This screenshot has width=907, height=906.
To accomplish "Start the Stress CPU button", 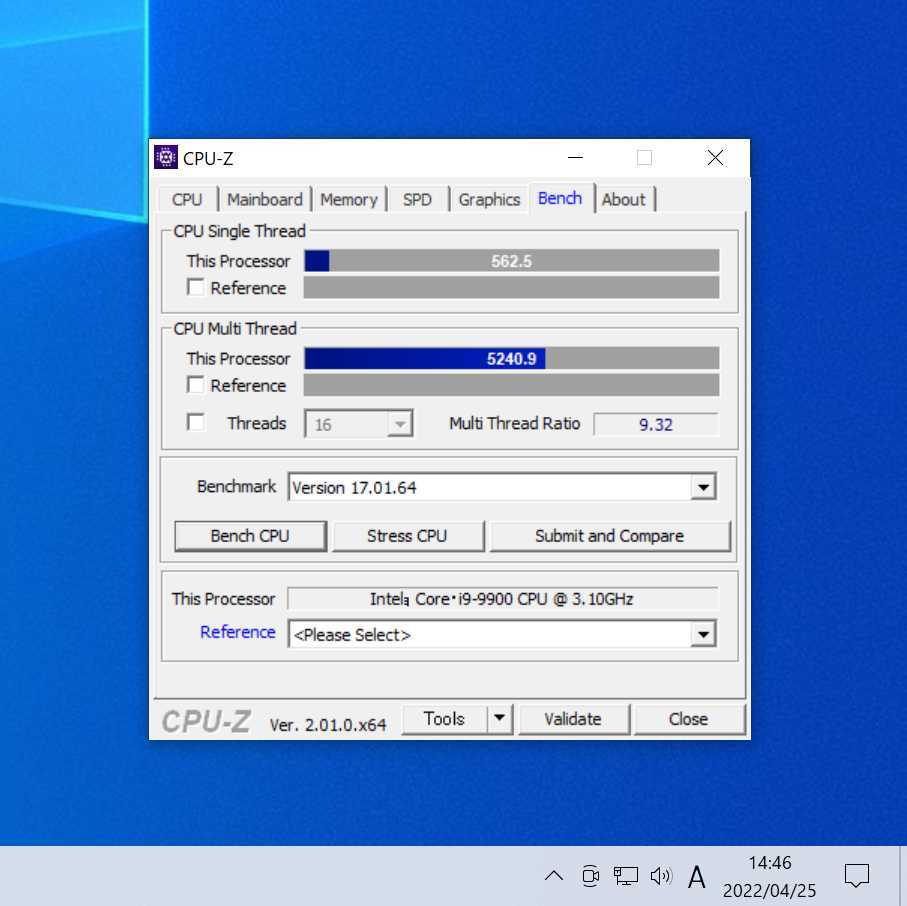I will (x=407, y=536).
